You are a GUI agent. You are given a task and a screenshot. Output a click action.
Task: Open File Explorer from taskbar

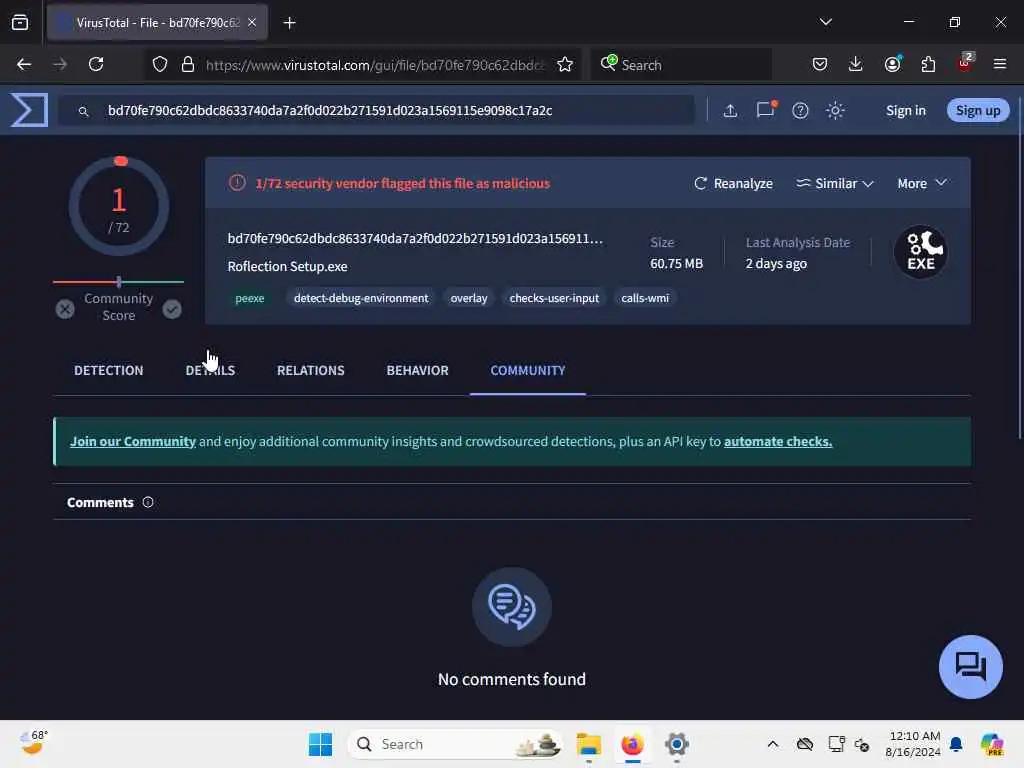pyautogui.click(x=588, y=744)
